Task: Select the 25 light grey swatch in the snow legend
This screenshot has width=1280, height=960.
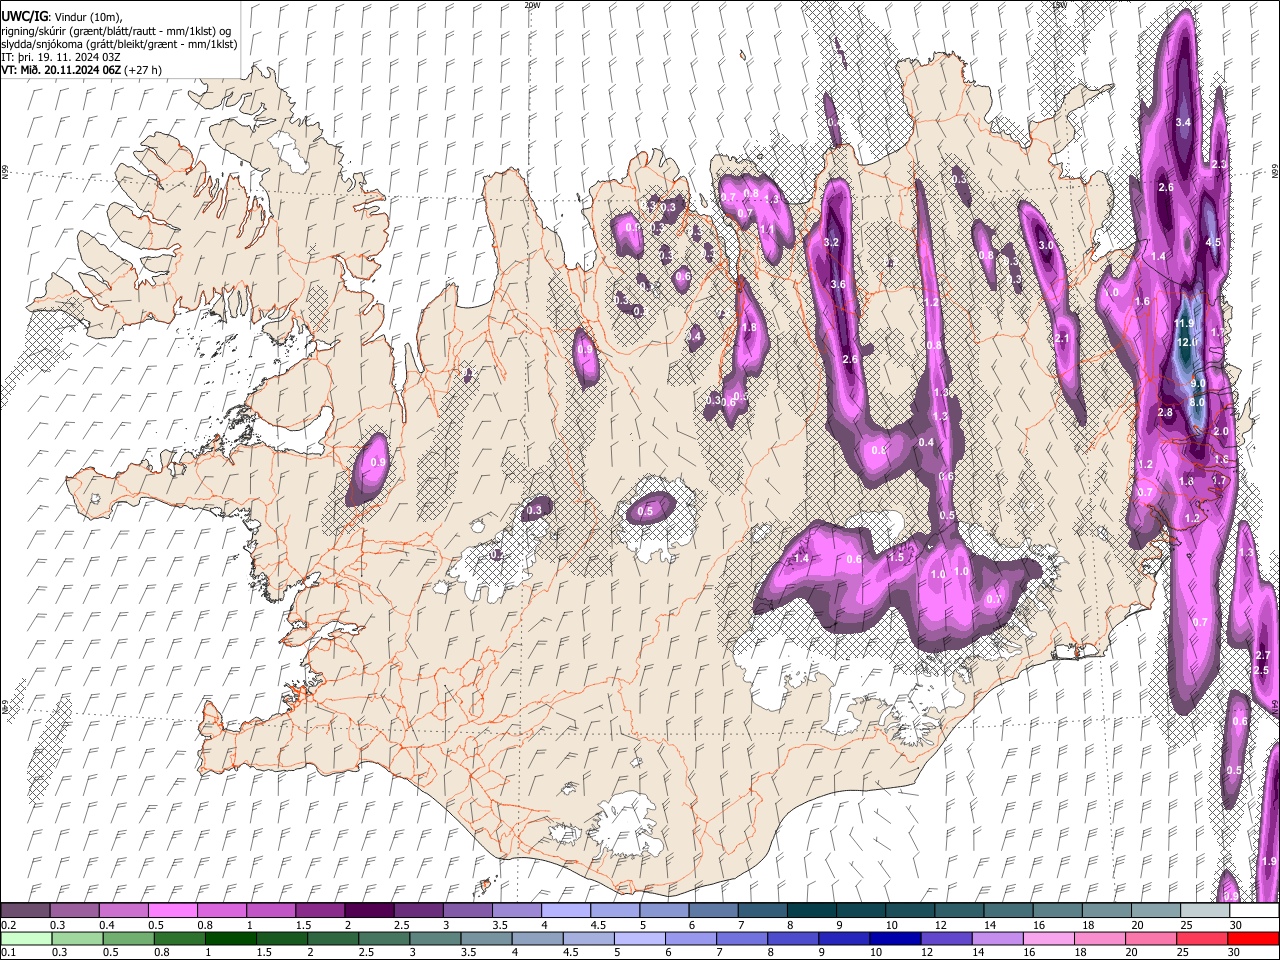Action: coord(1203,911)
